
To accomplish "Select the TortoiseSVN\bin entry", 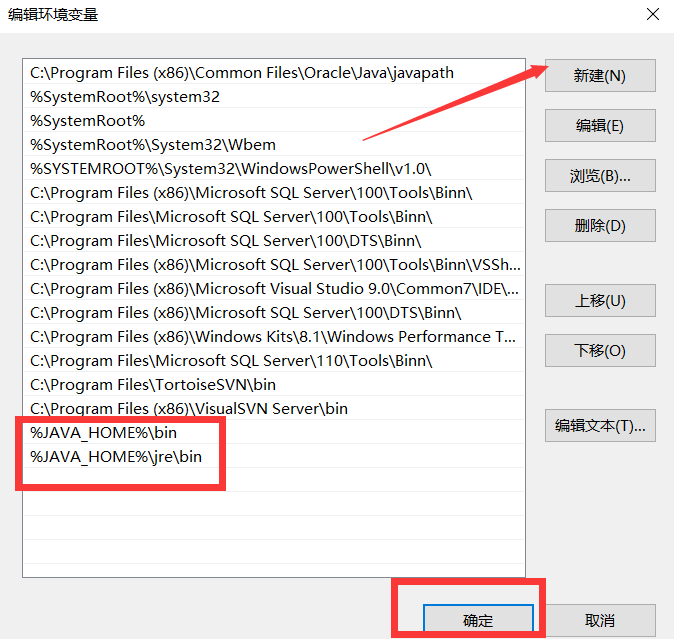I will click(274, 385).
